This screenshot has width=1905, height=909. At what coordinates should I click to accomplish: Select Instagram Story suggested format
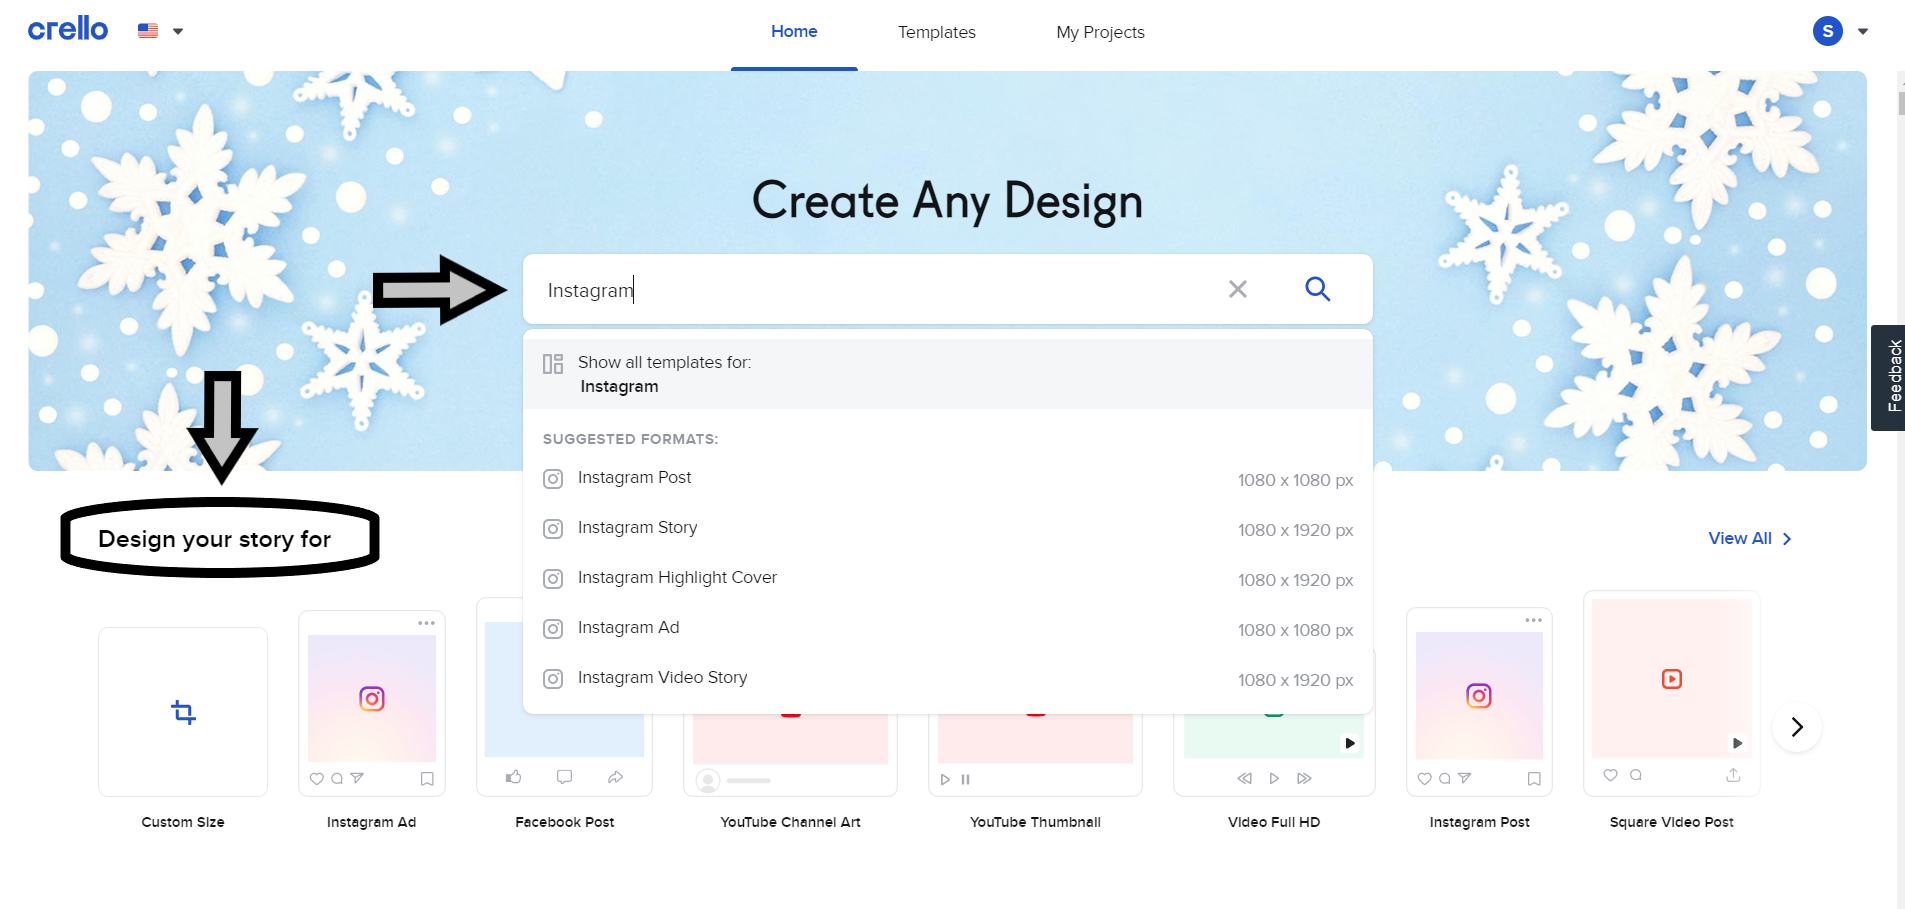coord(948,529)
